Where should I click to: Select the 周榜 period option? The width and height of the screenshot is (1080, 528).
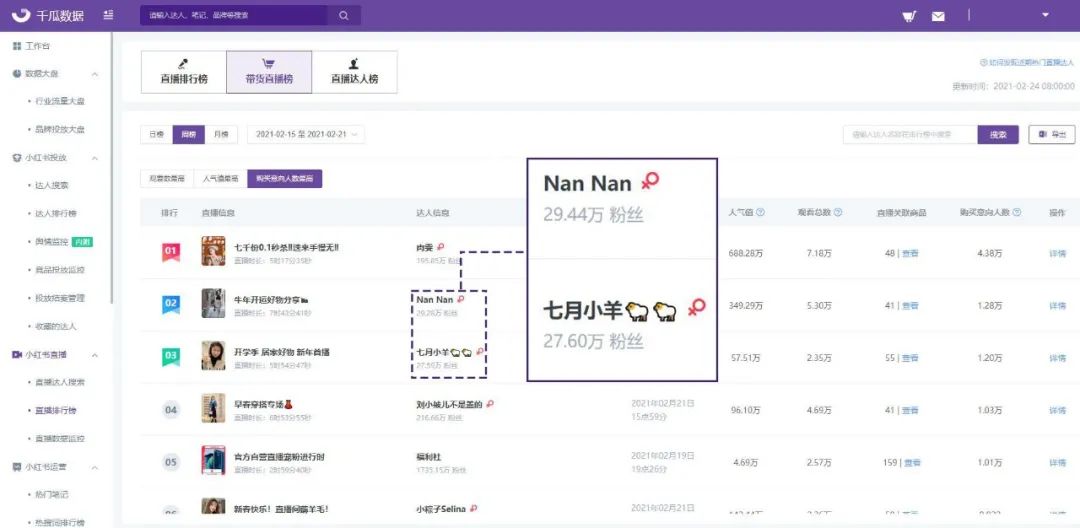tap(188, 135)
